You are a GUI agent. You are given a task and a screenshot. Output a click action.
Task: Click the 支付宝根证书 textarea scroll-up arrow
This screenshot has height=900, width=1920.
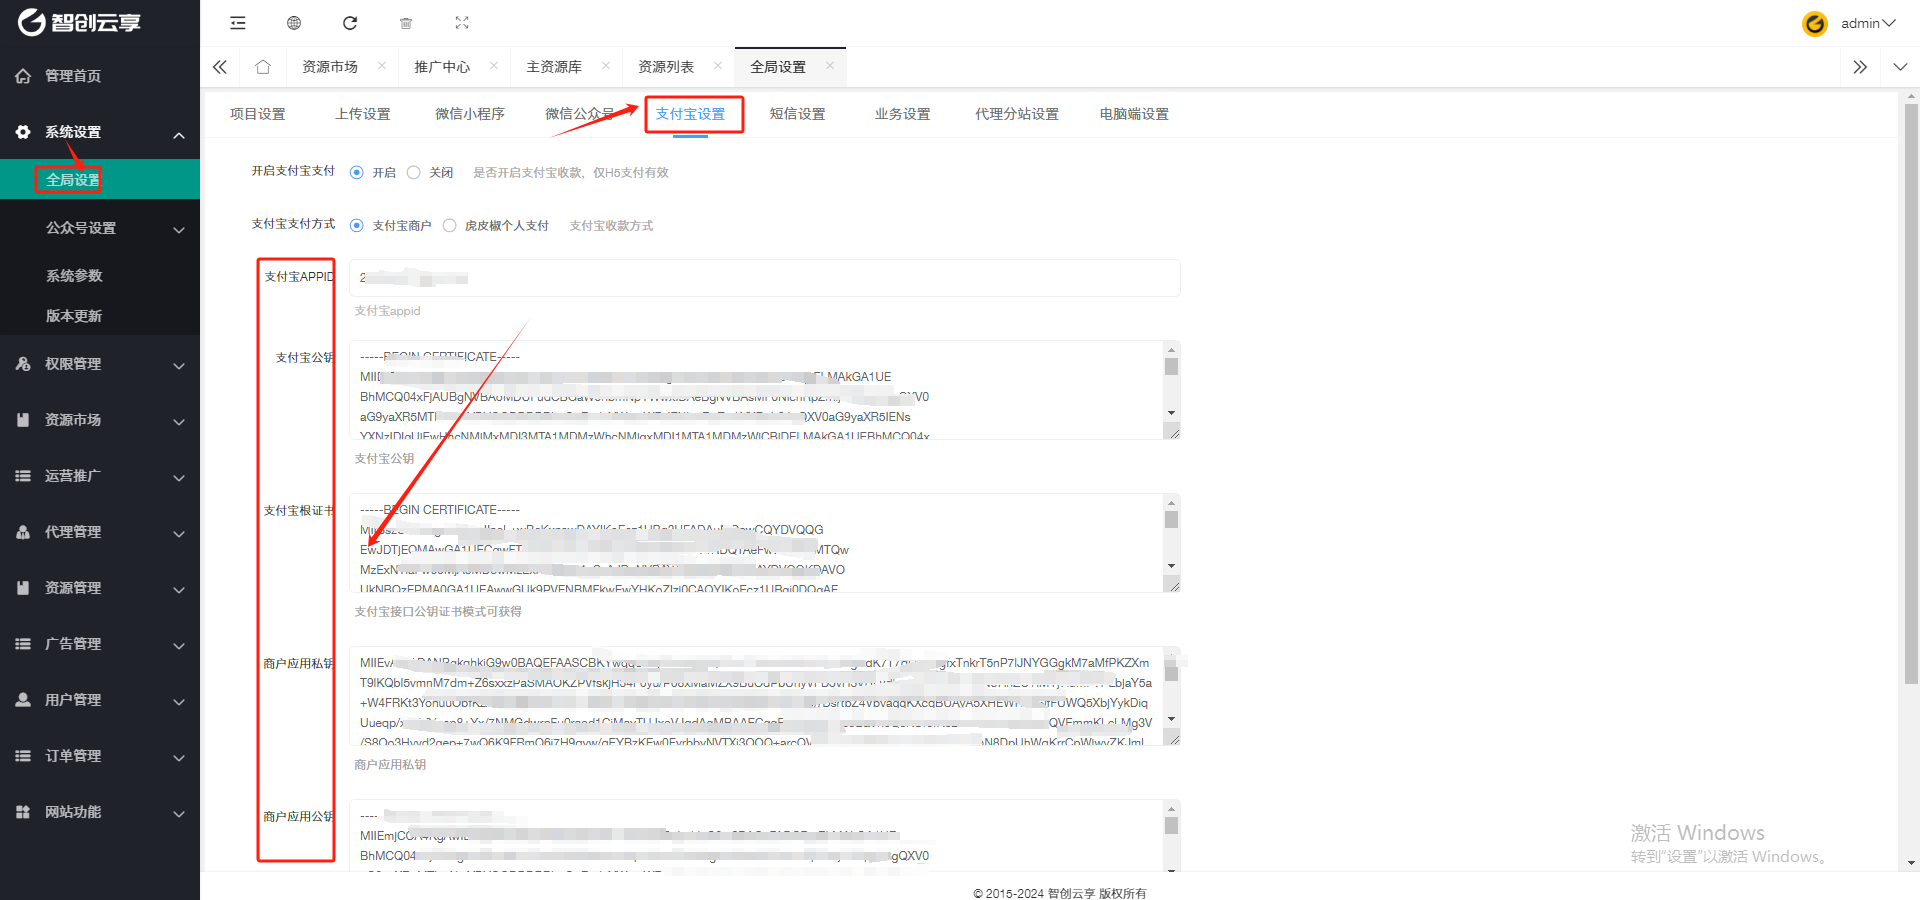tap(1171, 502)
